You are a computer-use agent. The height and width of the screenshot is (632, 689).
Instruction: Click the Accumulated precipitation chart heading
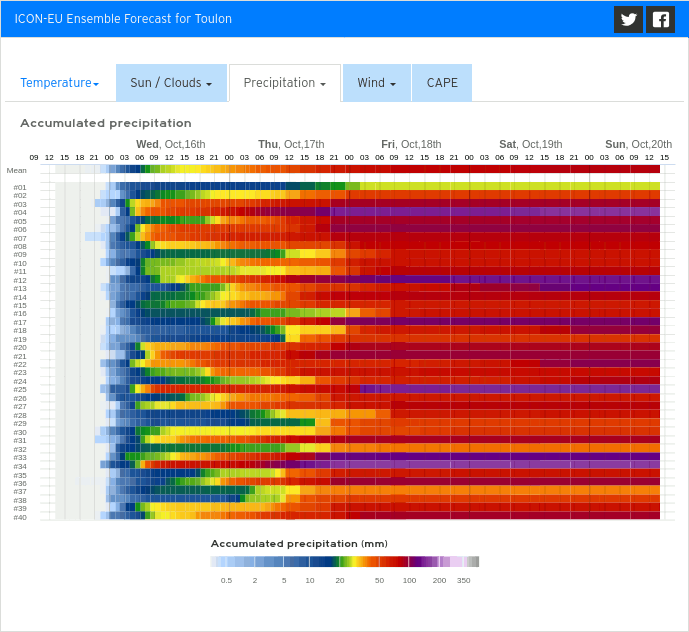pyautogui.click(x=106, y=123)
